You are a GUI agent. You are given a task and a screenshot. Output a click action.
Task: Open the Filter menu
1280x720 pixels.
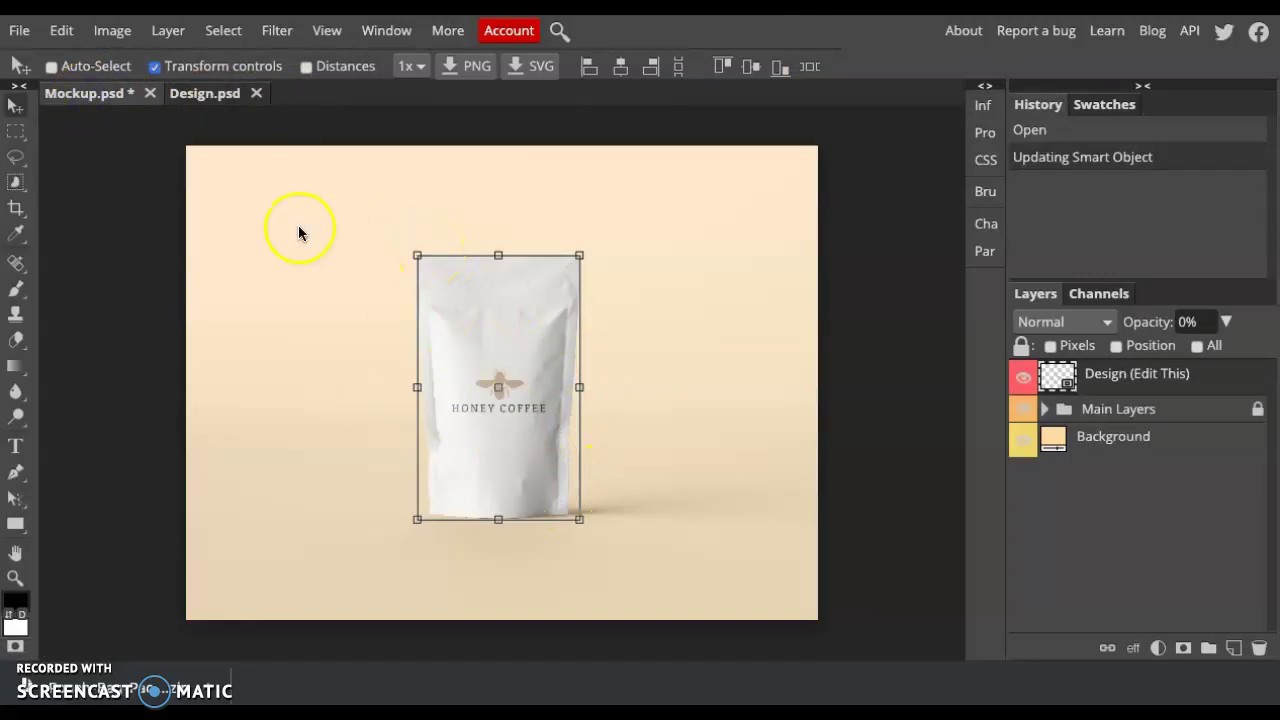(277, 31)
